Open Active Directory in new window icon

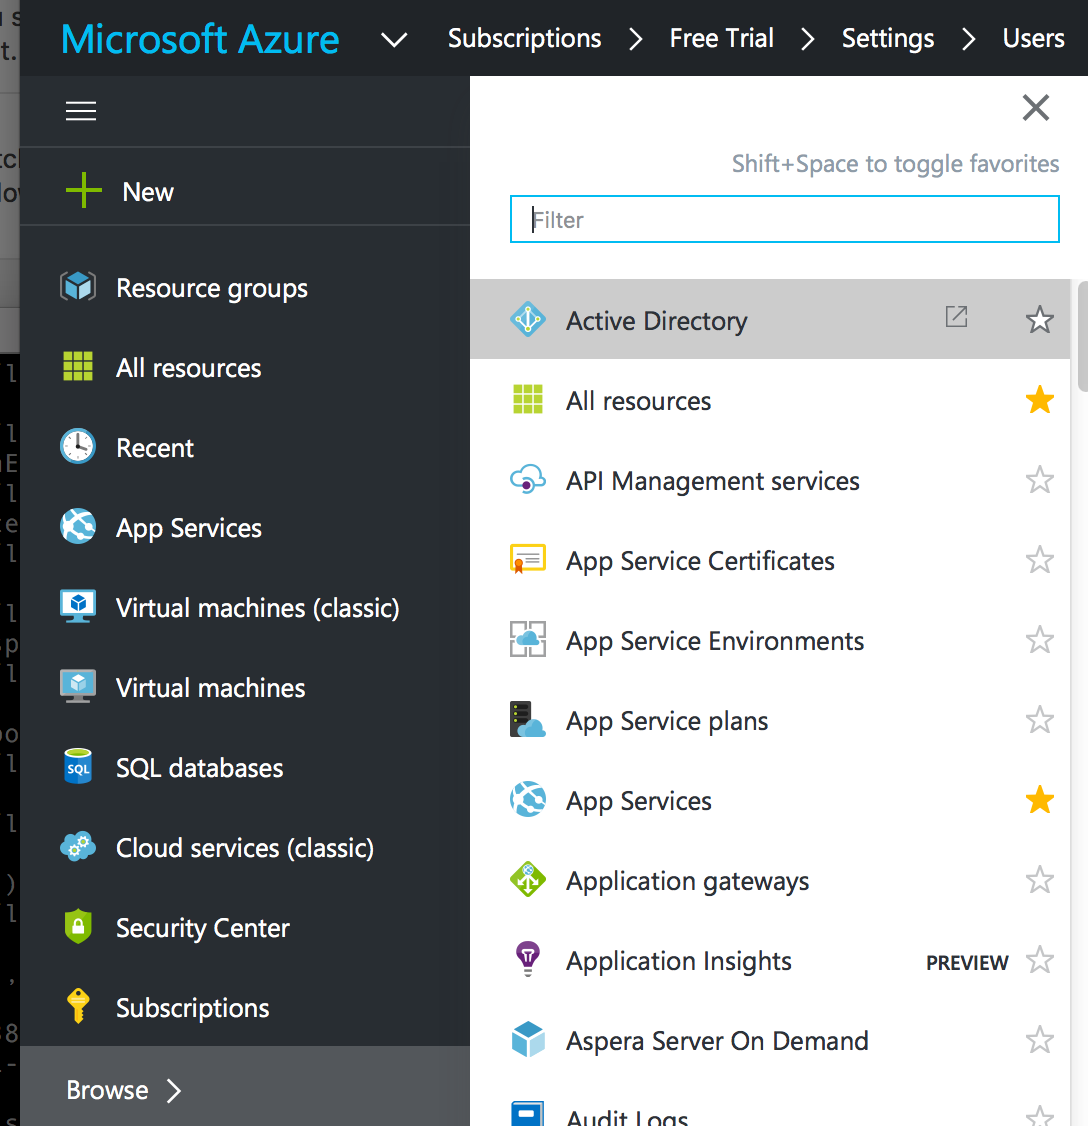pos(957,317)
